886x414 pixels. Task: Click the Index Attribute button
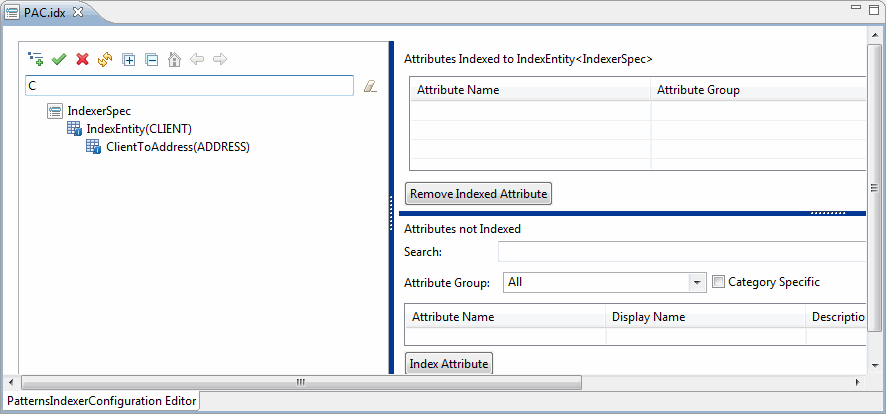tap(449, 364)
